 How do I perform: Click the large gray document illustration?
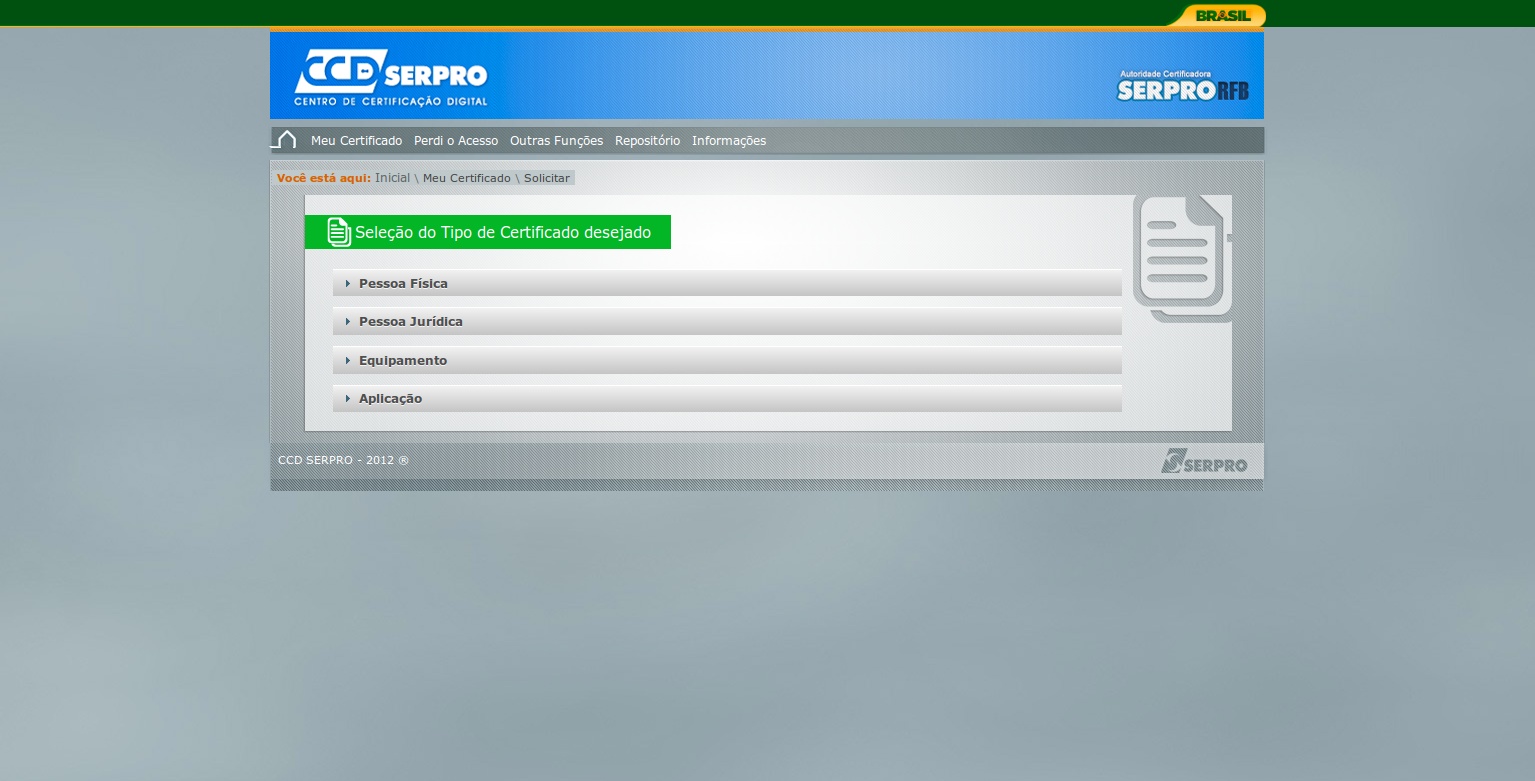tap(1182, 258)
